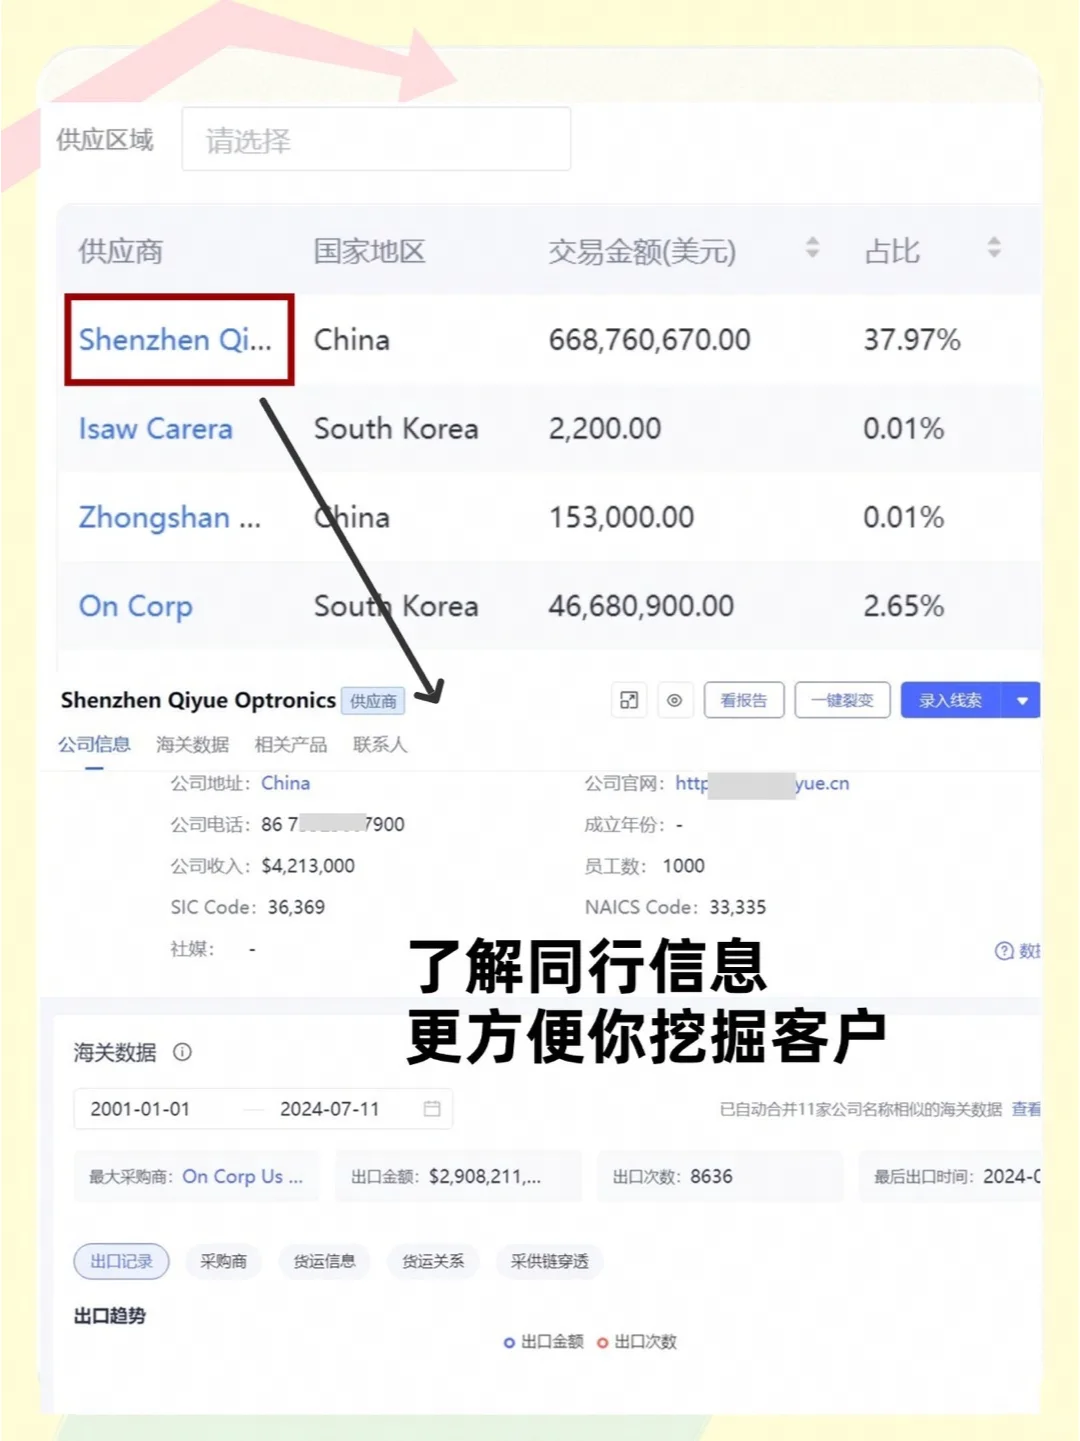Toggle the 出口次数 chart legend
The height and width of the screenshot is (1441, 1080).
tap(645, 1342)
